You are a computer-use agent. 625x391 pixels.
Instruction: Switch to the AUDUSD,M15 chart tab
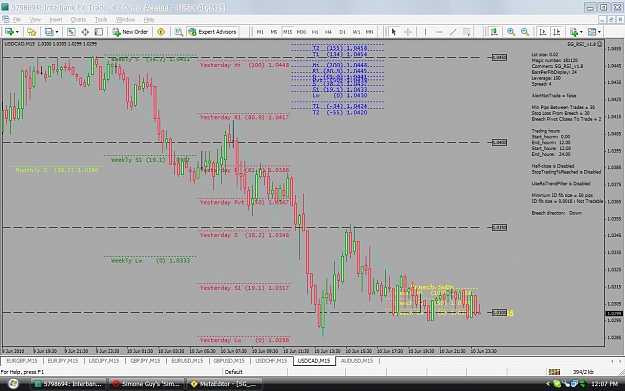(357, 361)
